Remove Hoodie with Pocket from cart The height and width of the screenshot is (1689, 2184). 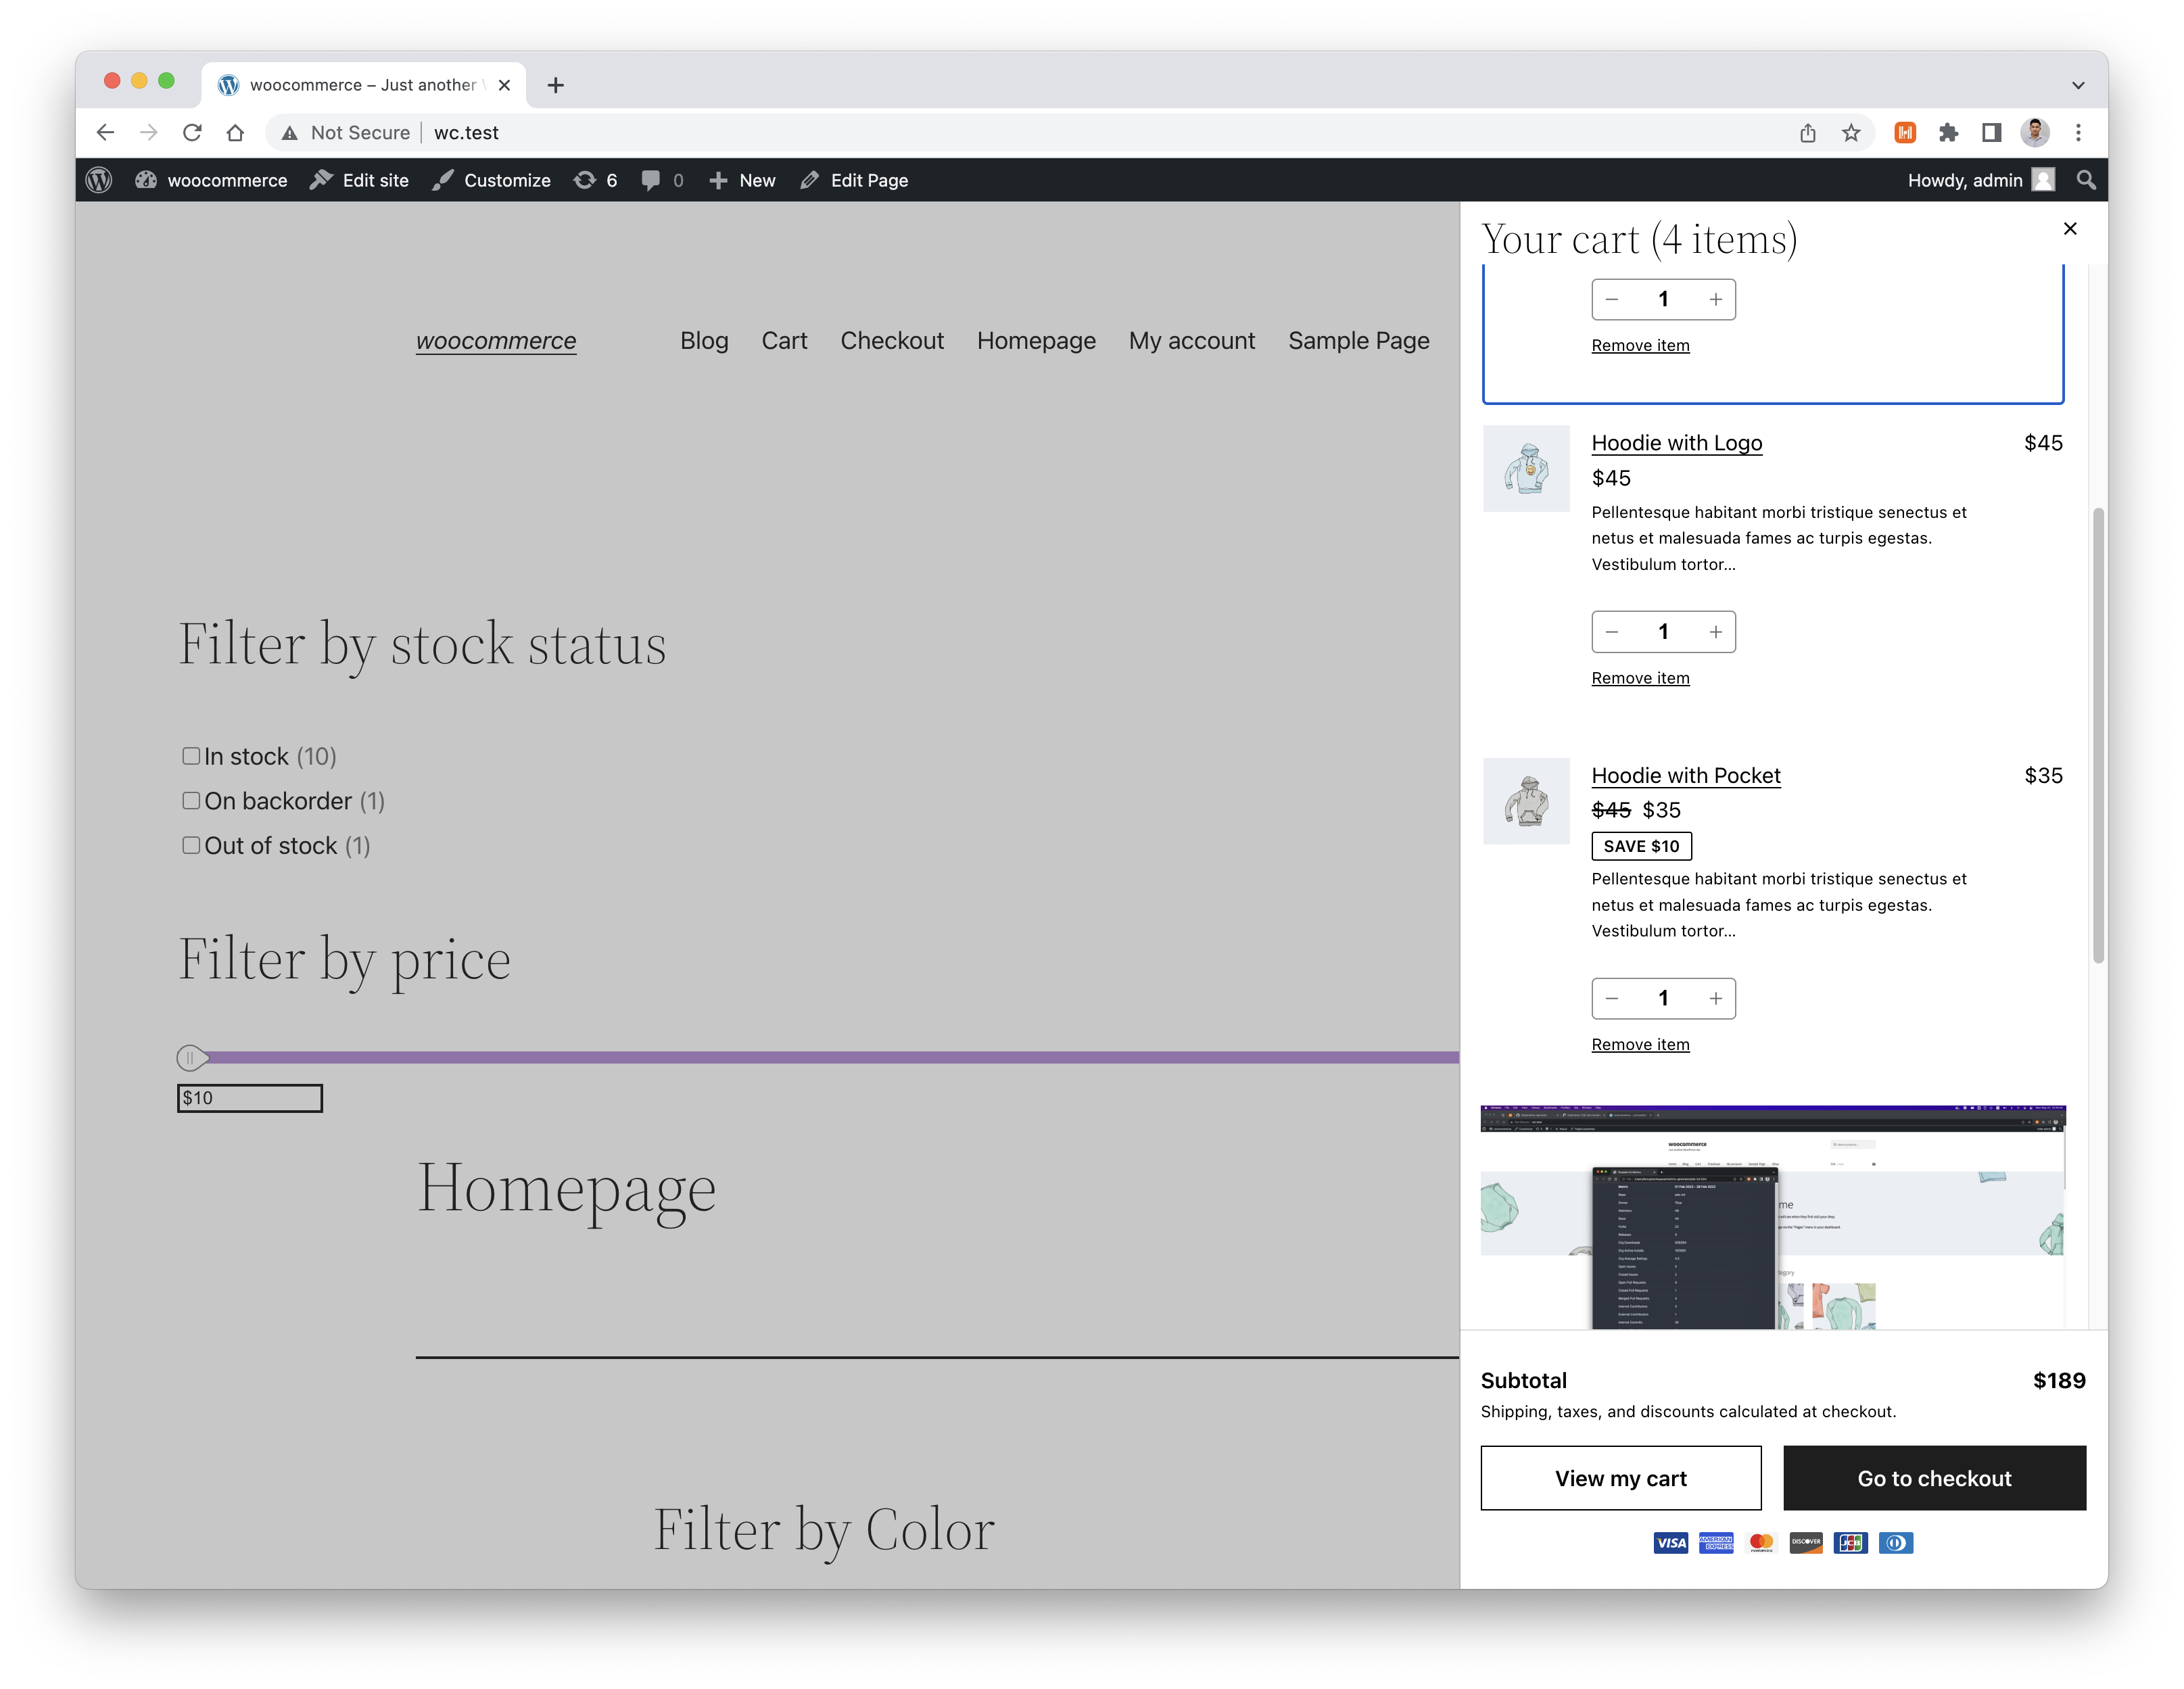click(1640, 1045)
